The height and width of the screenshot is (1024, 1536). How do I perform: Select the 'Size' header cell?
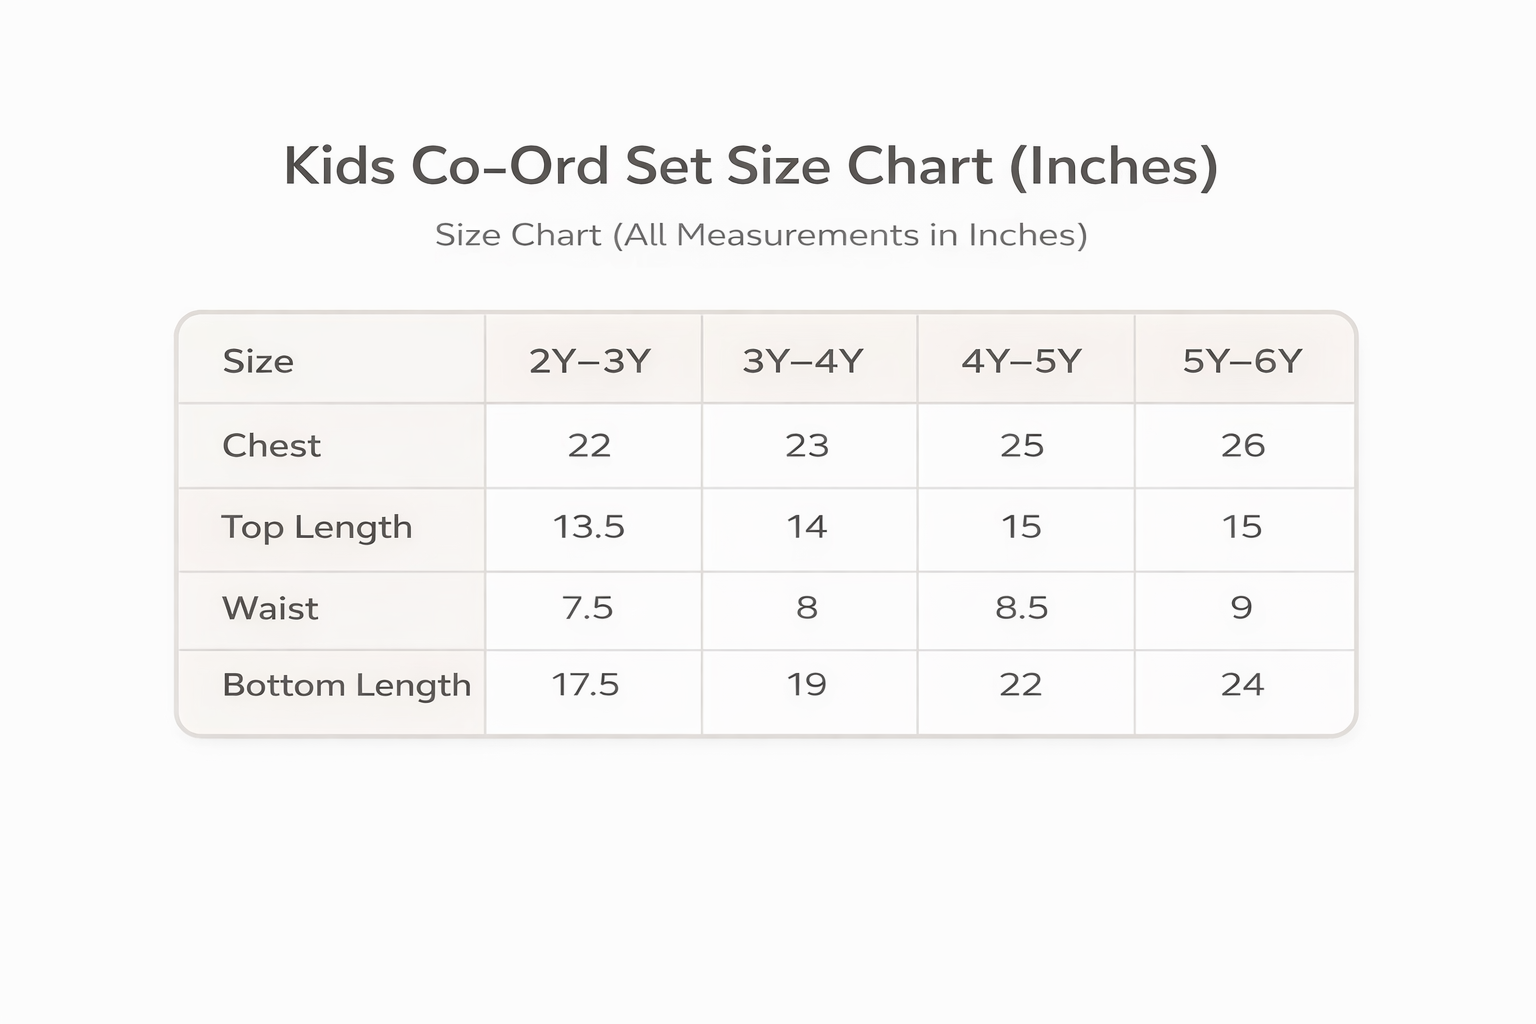click(x=258, y=361)
